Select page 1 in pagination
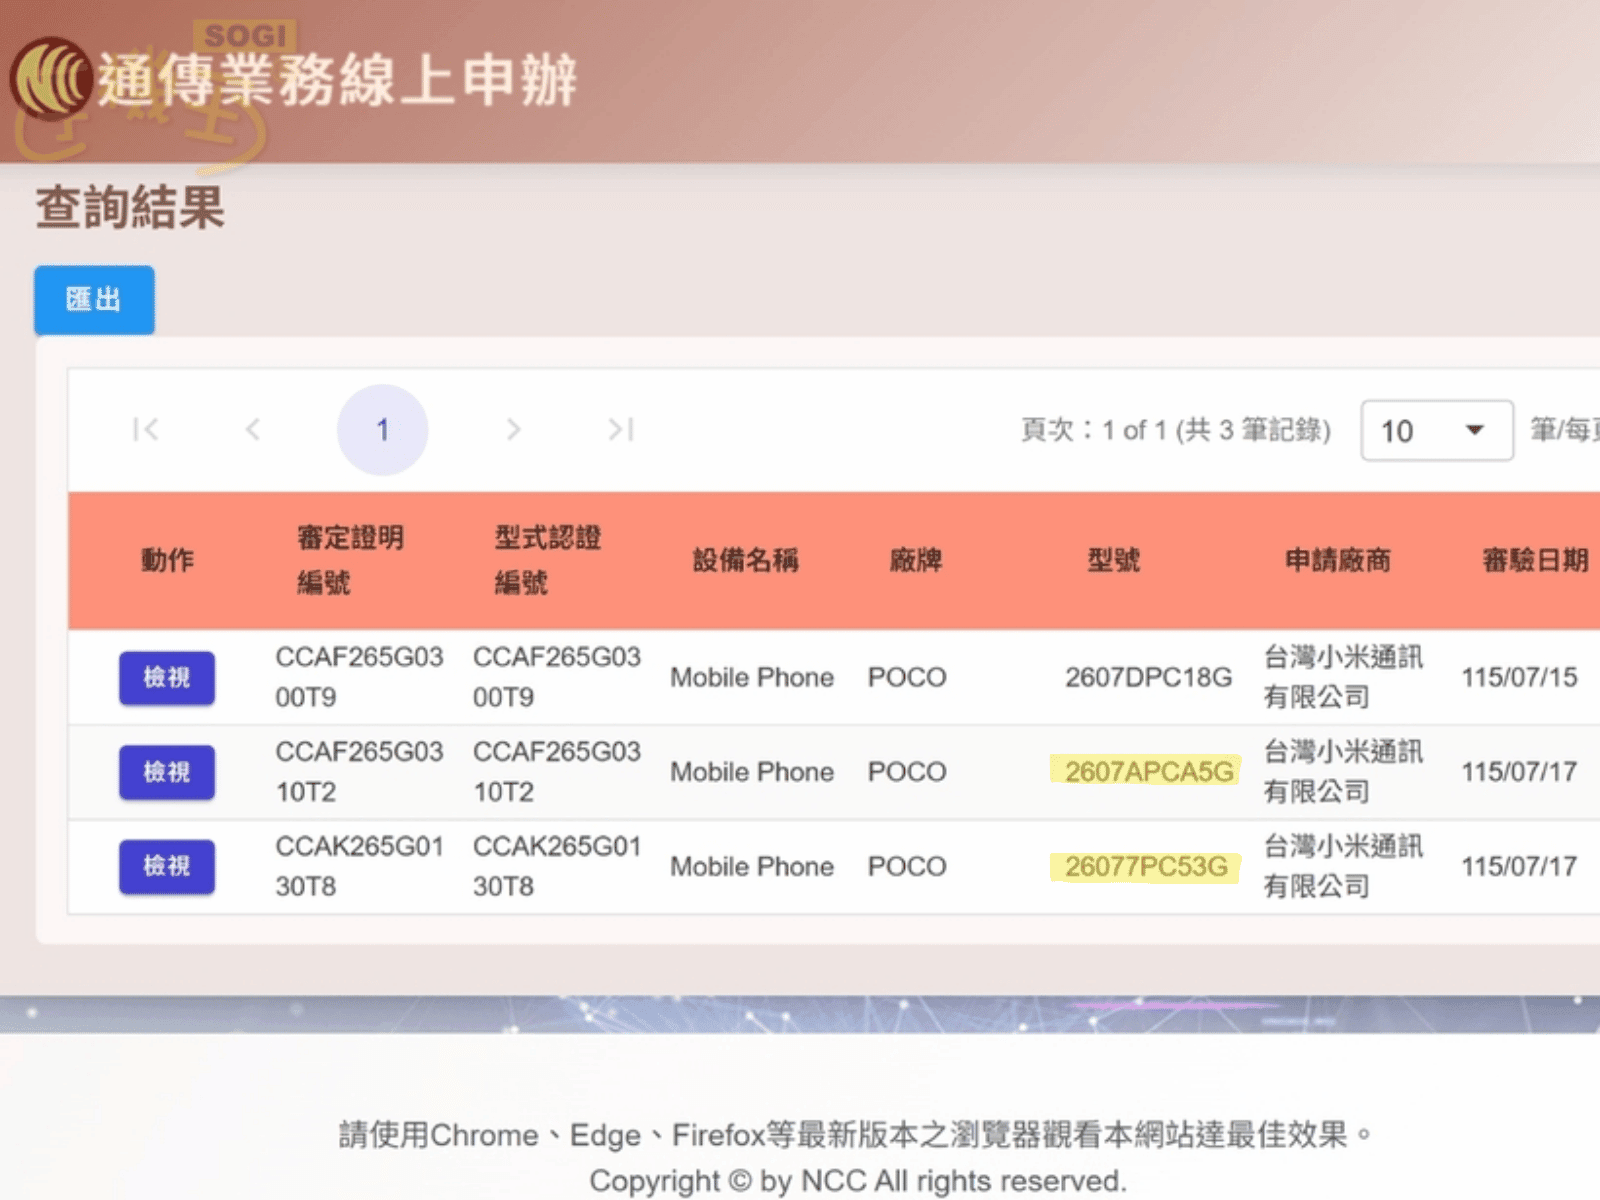This screenshot has width=1600, height=1200. pos(383,430)
